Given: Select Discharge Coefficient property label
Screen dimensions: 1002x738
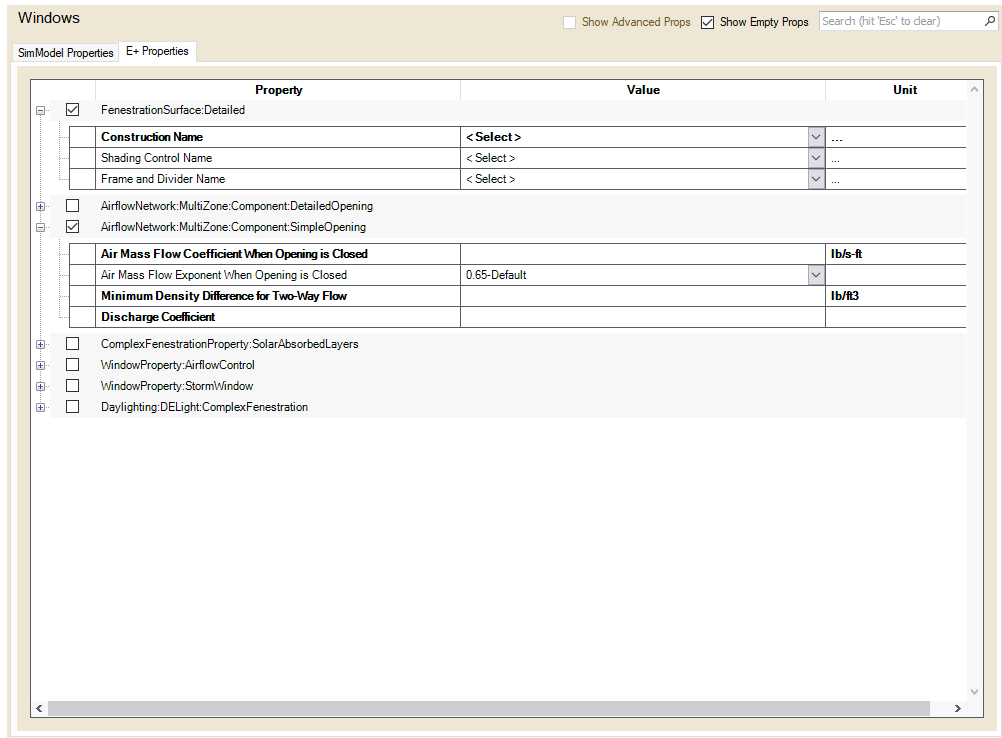Looking at the screenshot, I should click(x=158, y=317).
